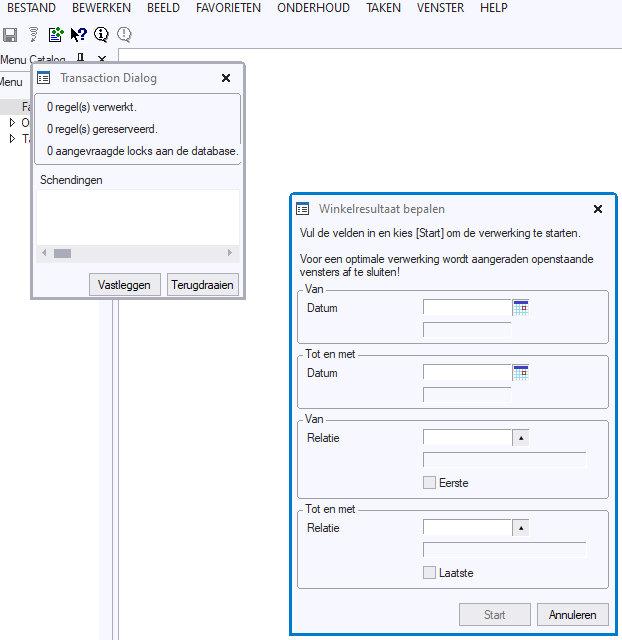622x640 pixels.
Task: Click the Tot en met Relatie input field
Action: tap(467, 528)
